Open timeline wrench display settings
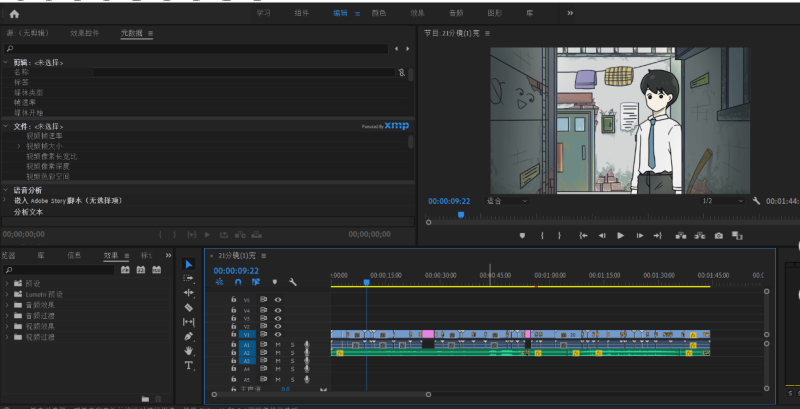Viewport: 800px width, 409px height. point(292,282)
